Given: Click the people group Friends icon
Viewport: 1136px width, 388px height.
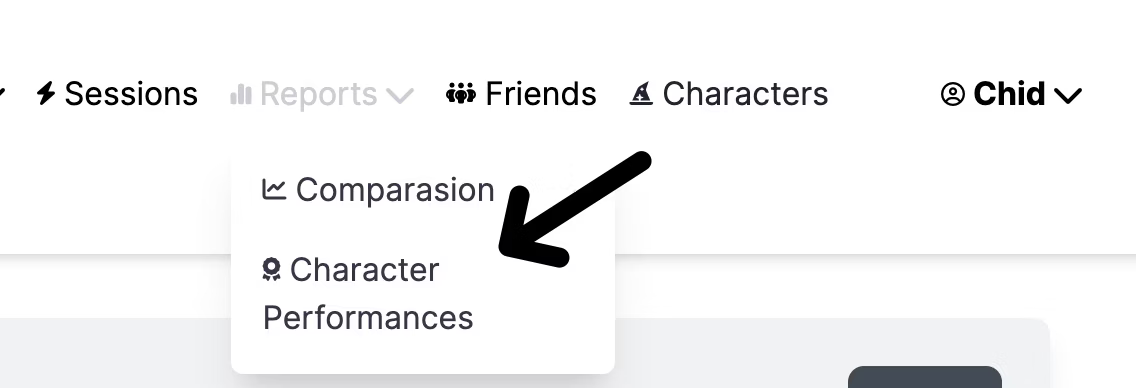Looking at the screenshot, I should (x=461, y=93).
